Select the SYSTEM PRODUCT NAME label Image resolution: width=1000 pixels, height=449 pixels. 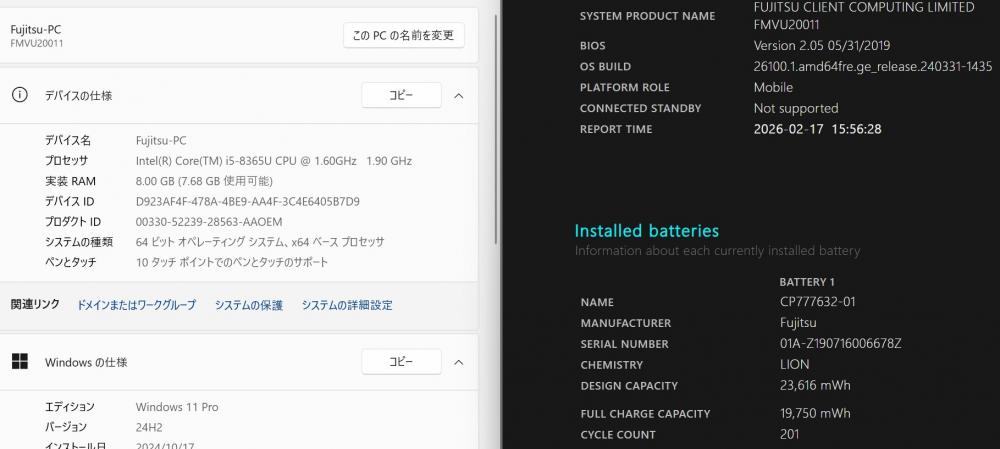coord(647,17)
